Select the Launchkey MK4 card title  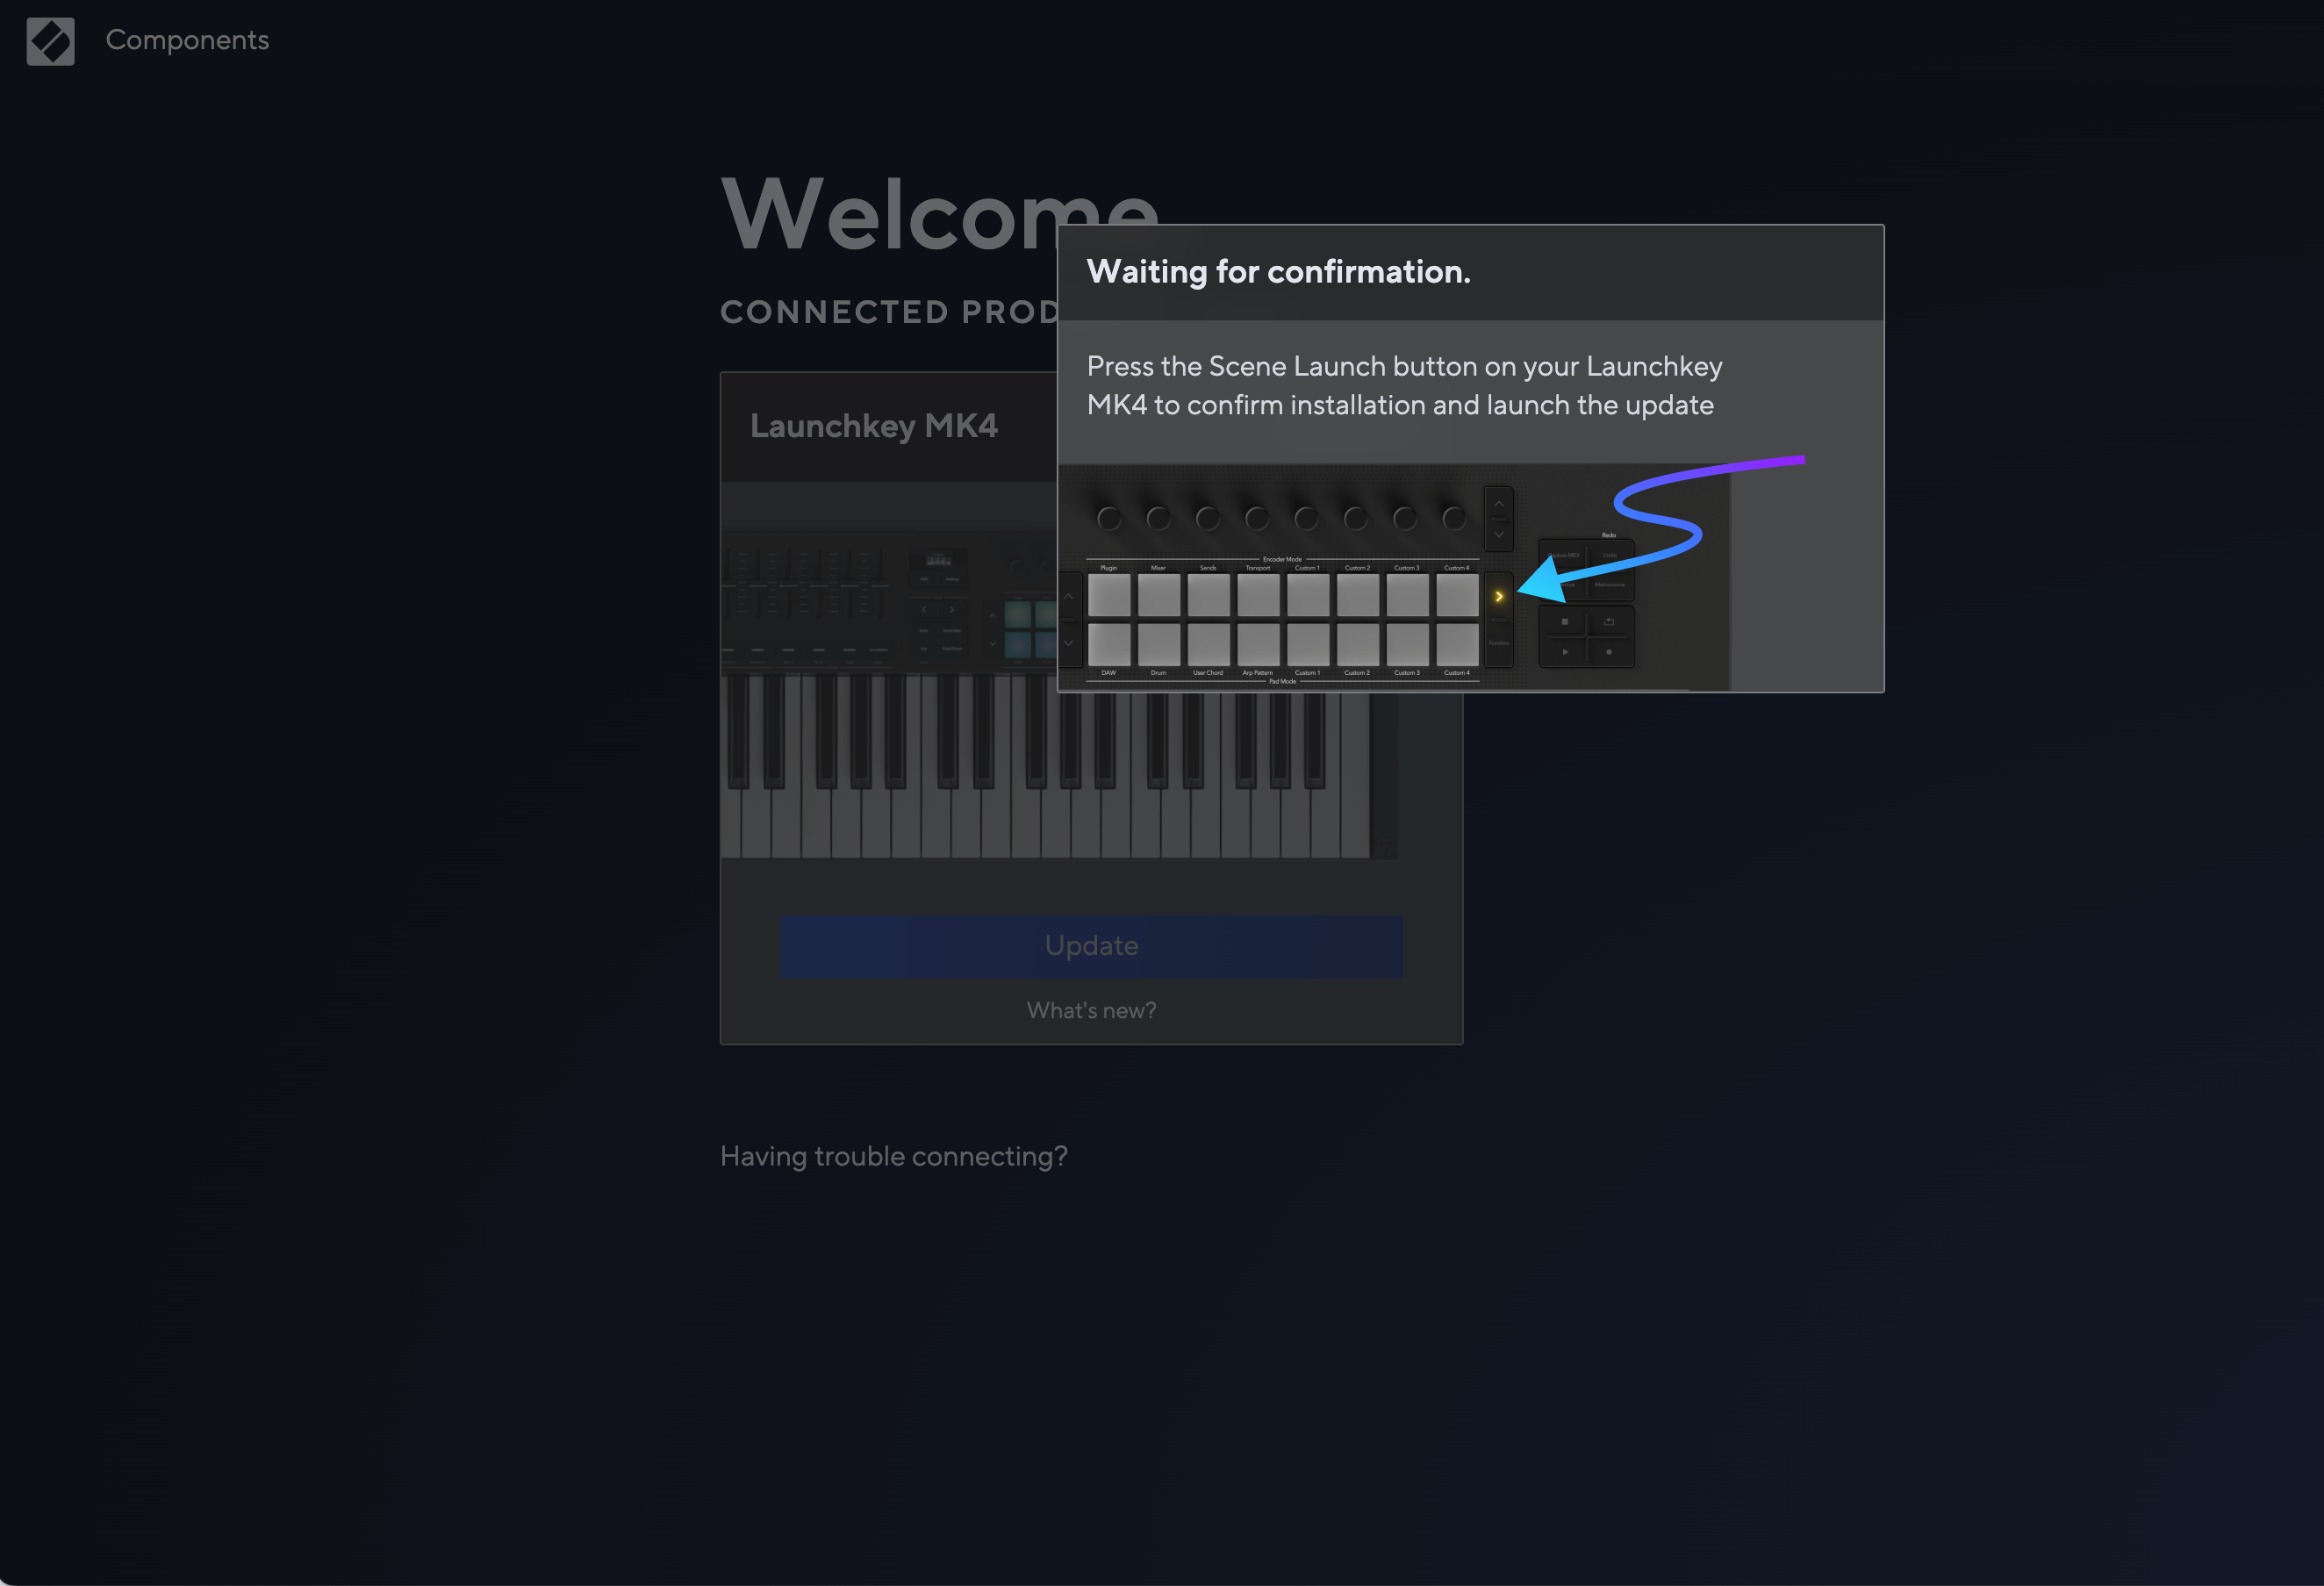[873, 426]
